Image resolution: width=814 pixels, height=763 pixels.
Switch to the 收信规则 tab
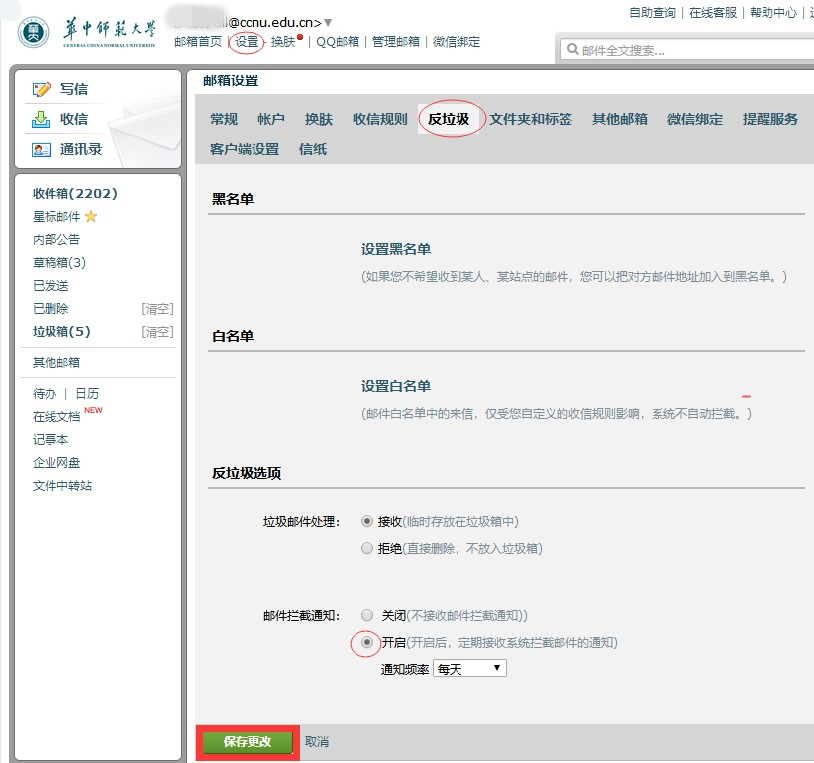(x=380, y=119)
